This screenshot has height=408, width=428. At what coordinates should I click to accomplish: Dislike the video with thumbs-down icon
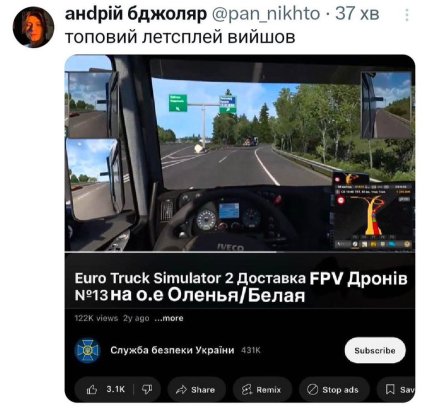pos(147,389)
